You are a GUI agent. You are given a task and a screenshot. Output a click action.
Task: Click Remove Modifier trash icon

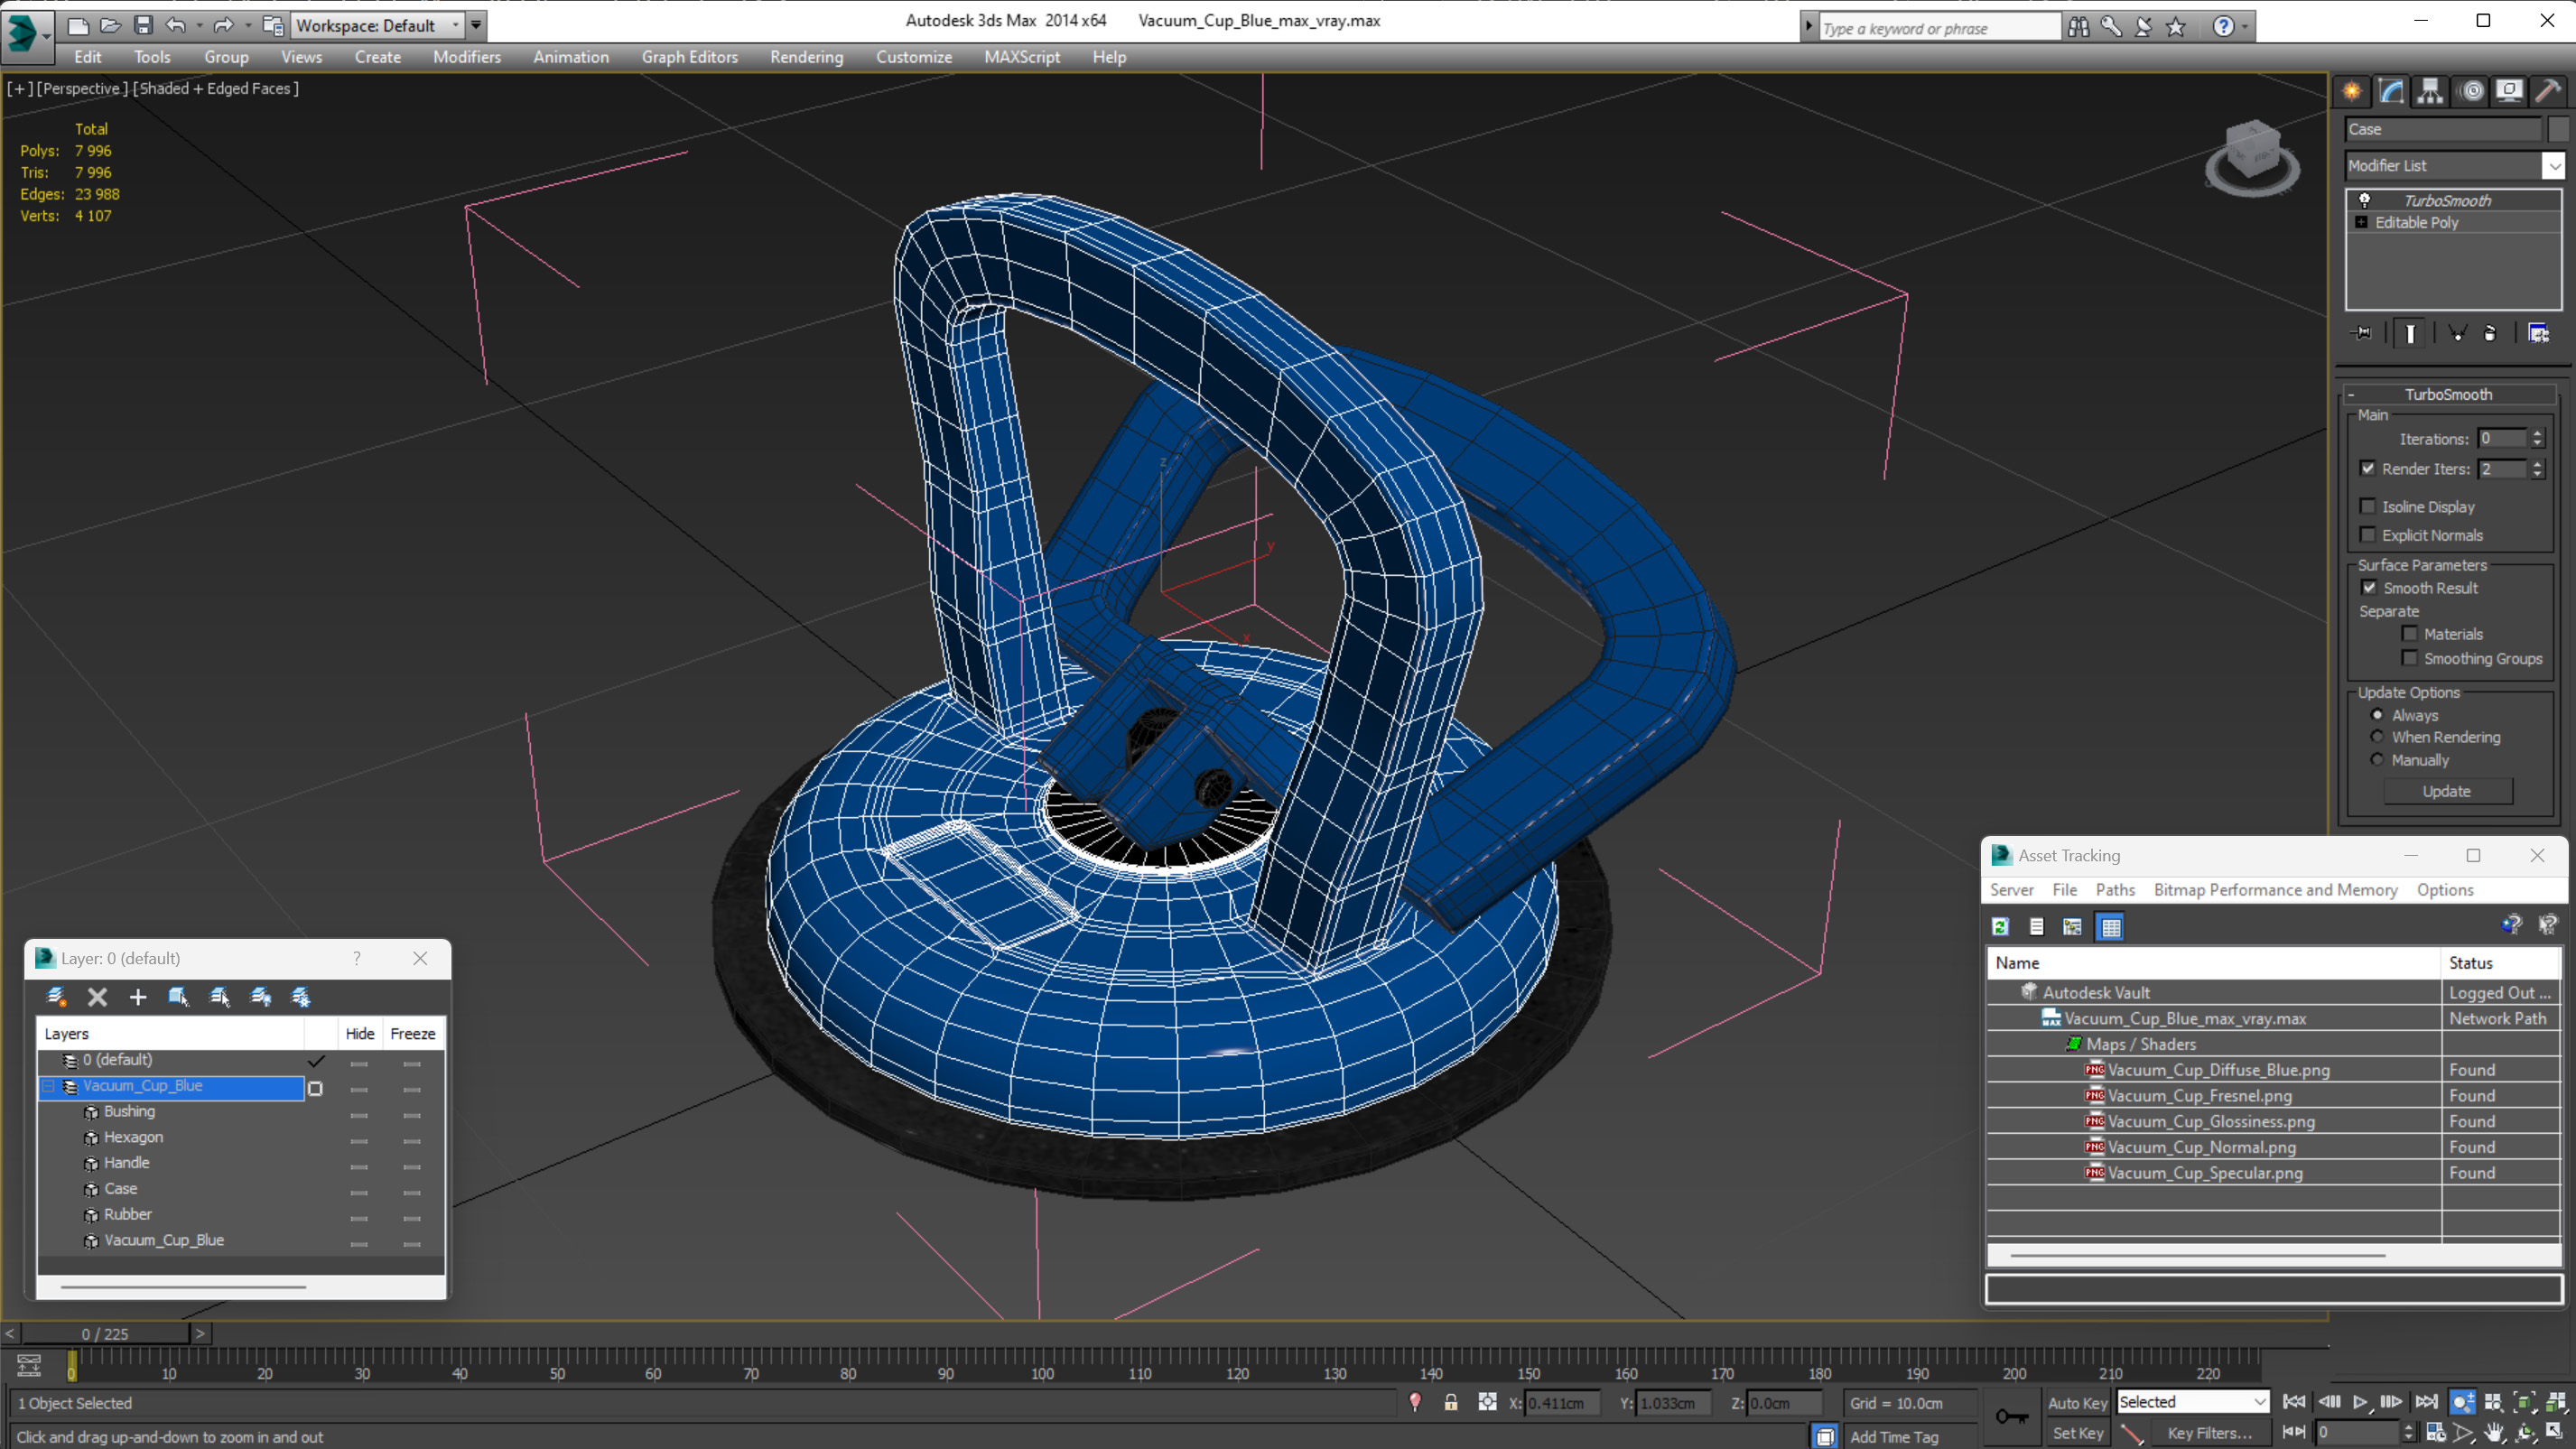pyautogui.click(x=2490, y=333)
